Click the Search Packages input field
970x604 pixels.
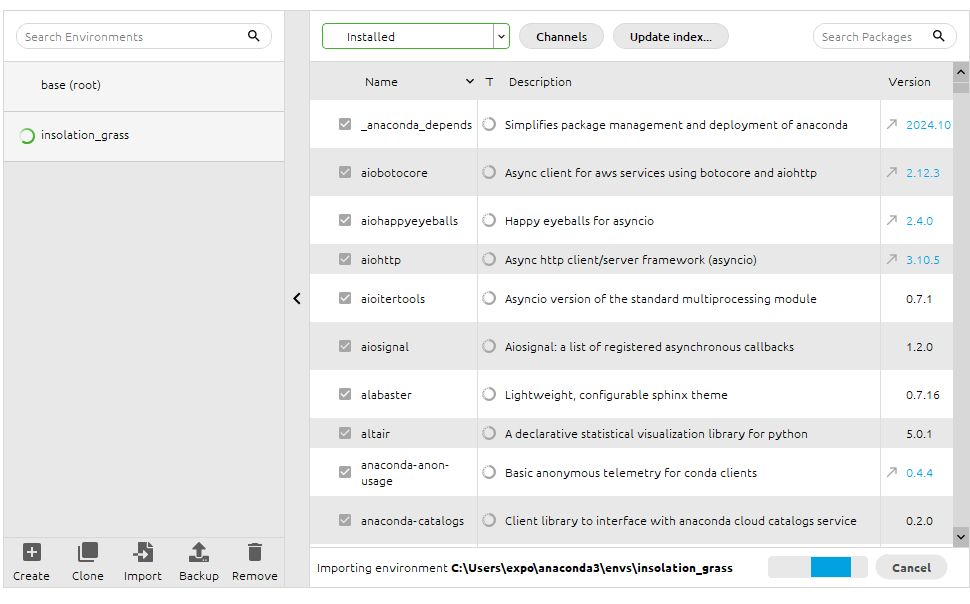(x=868, y=37)
